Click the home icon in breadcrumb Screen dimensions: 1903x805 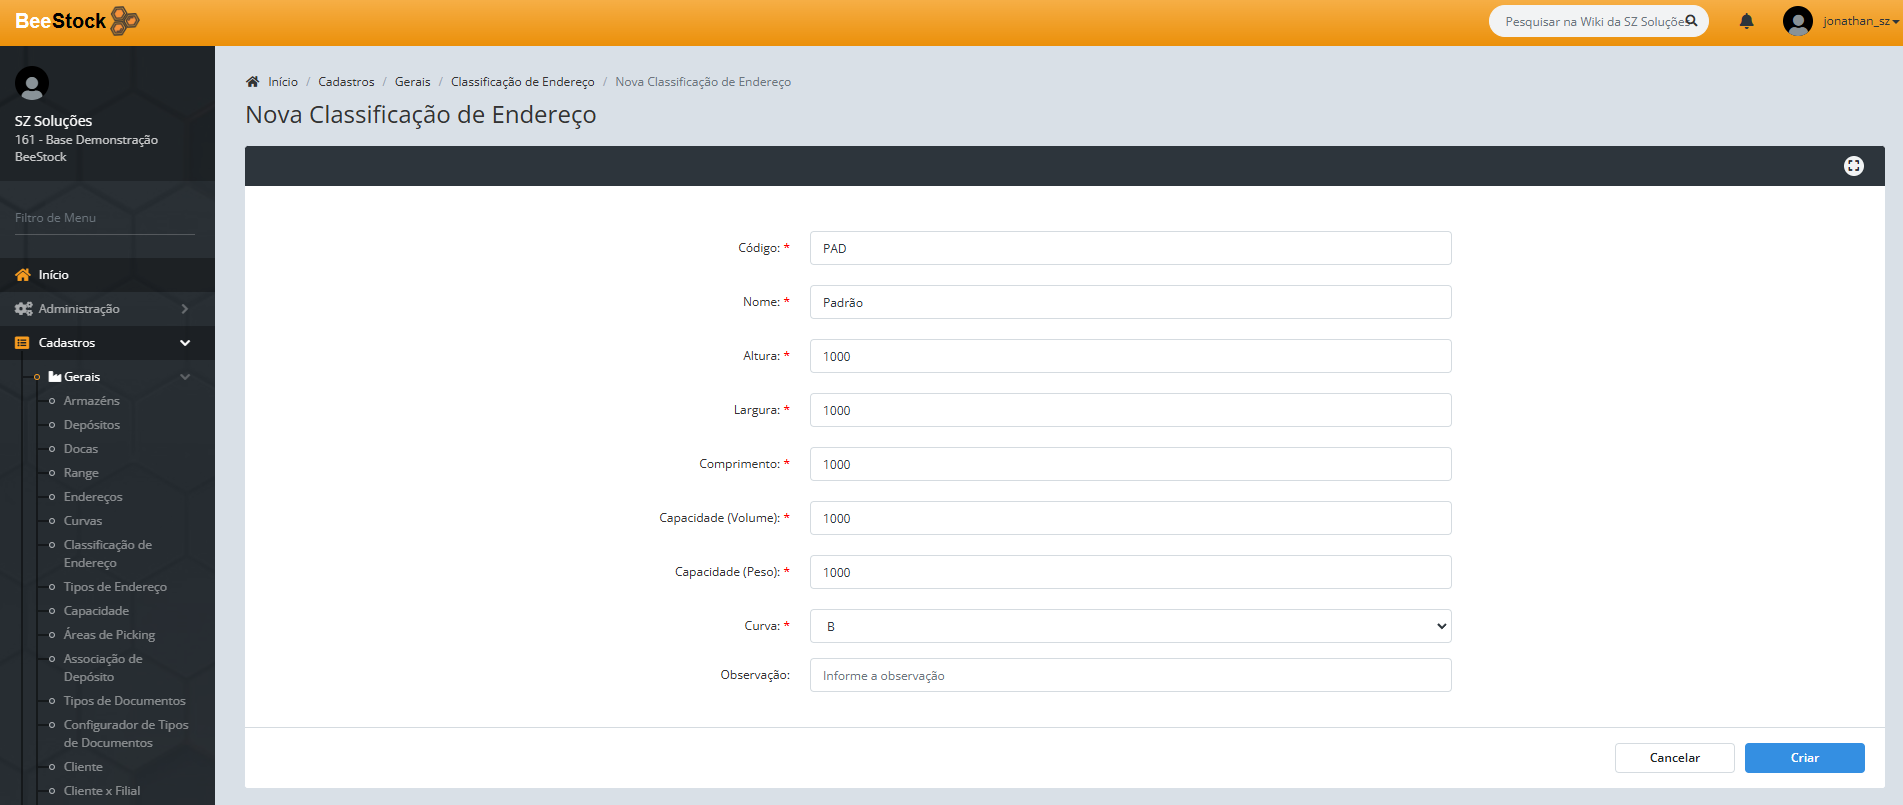(x=252, y=82)
